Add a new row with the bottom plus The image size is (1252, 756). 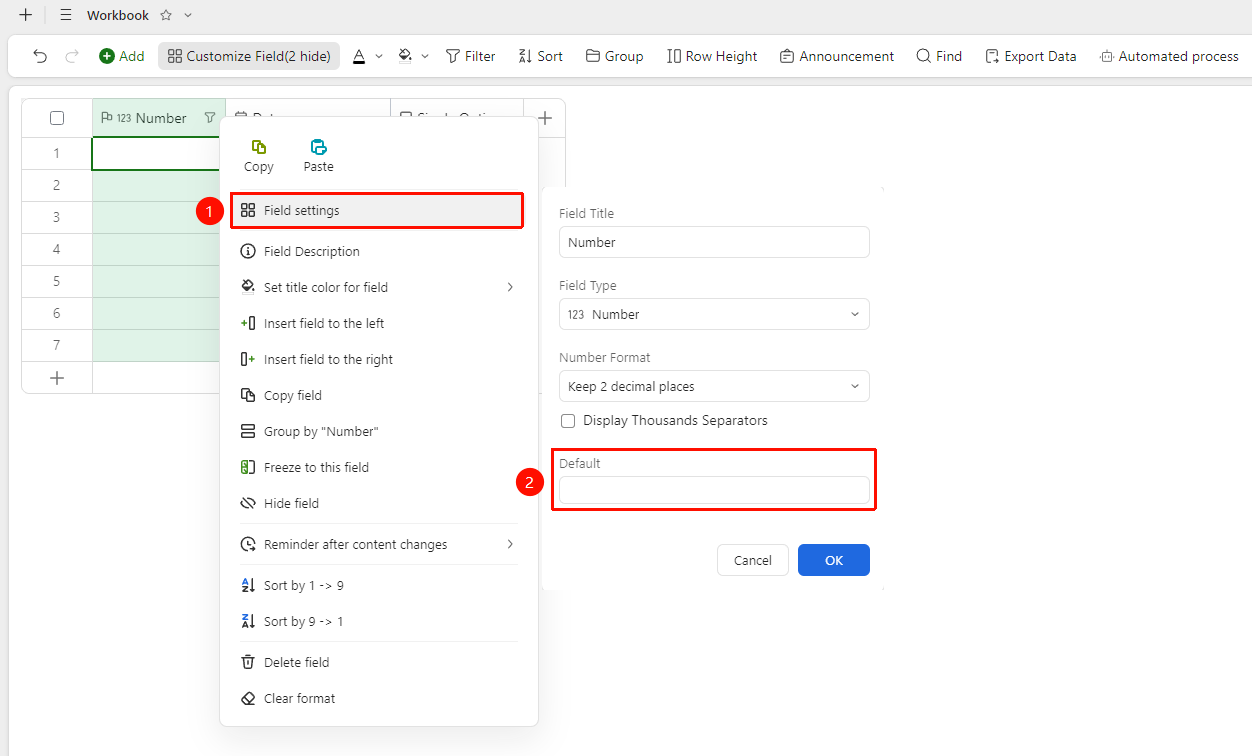[x=57, y=378]
